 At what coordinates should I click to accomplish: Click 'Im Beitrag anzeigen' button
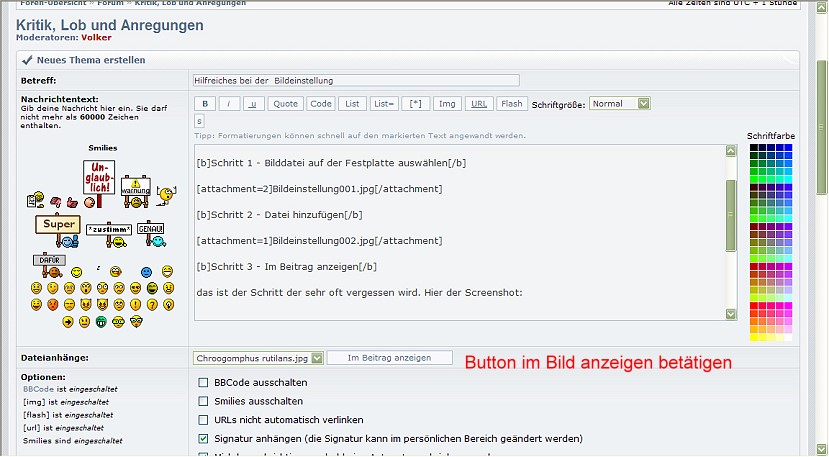click(x=389, y=358)
